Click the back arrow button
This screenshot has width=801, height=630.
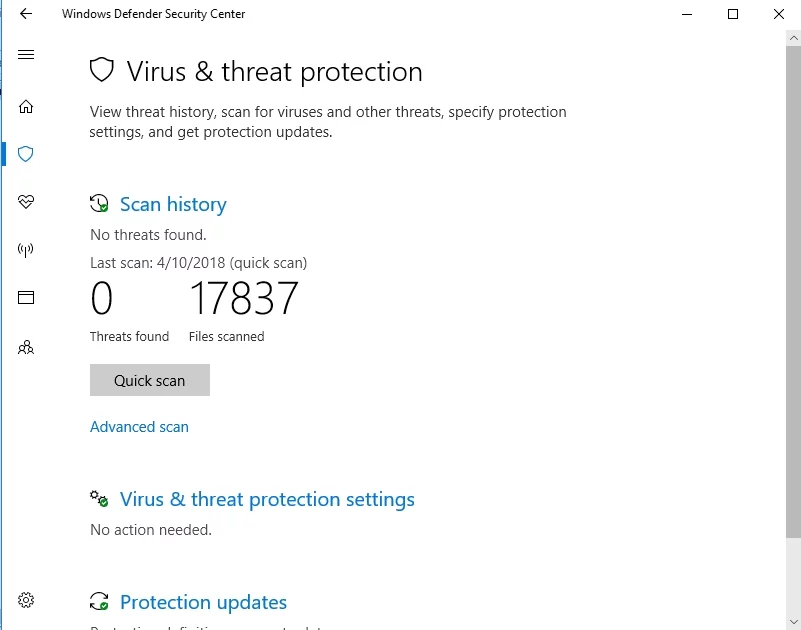pos(26,14)
